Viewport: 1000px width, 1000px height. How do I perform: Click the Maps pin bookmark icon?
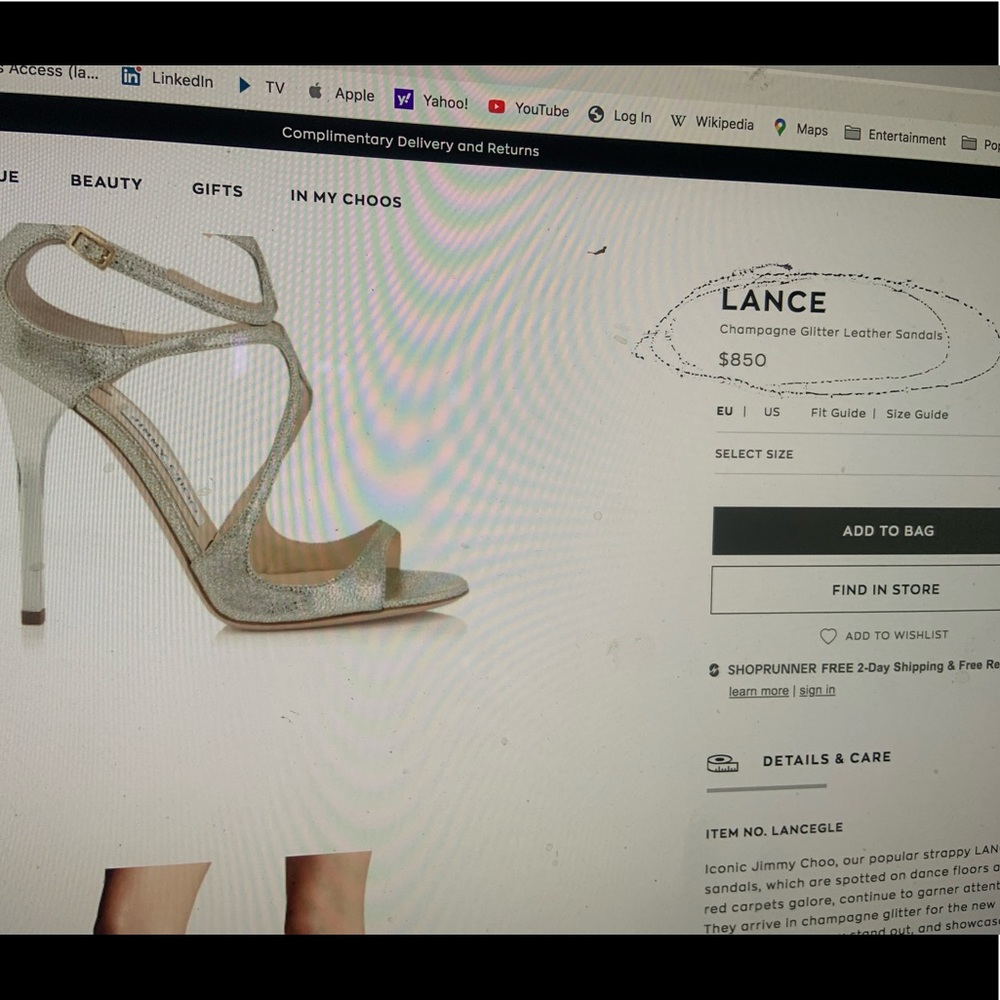click(779, 127)
